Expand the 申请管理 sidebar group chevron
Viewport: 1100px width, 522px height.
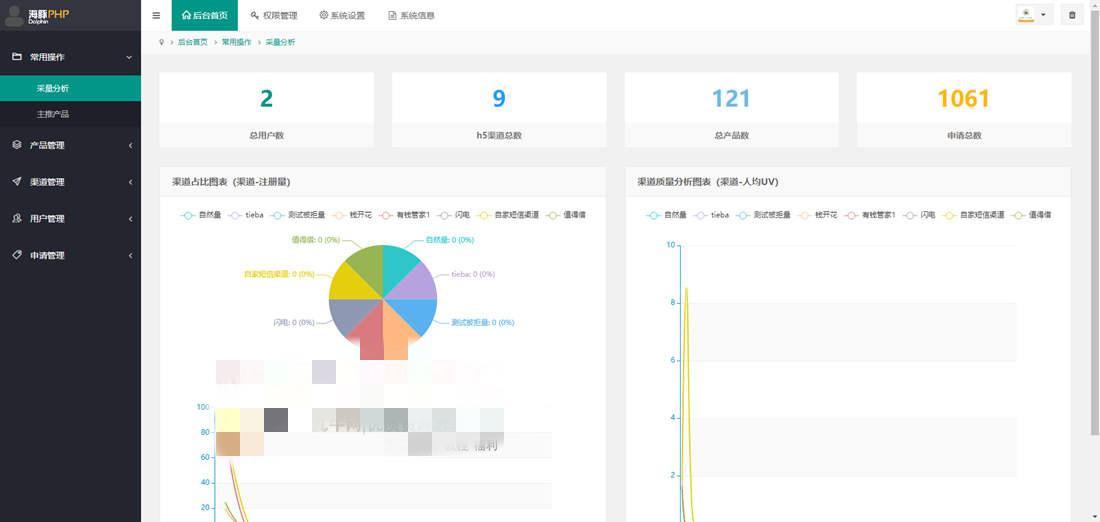coord(130,255)
